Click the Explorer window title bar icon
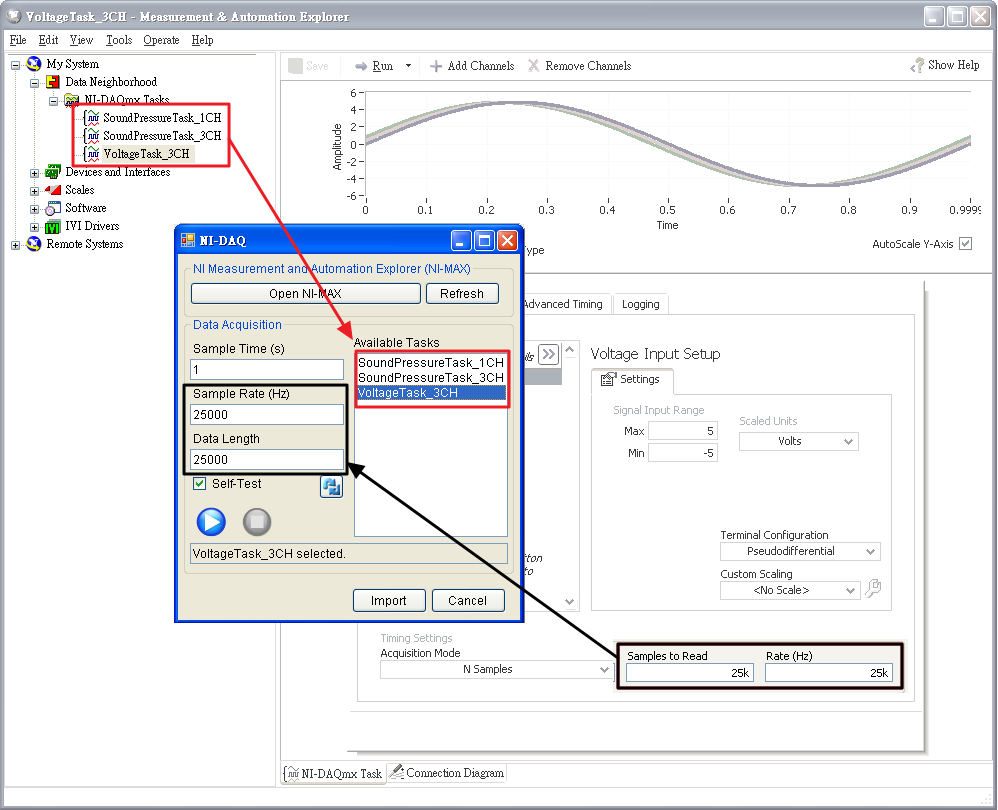The height and width of the screenshot is (810, 998). pyautogui.click(x=13, y=17)
